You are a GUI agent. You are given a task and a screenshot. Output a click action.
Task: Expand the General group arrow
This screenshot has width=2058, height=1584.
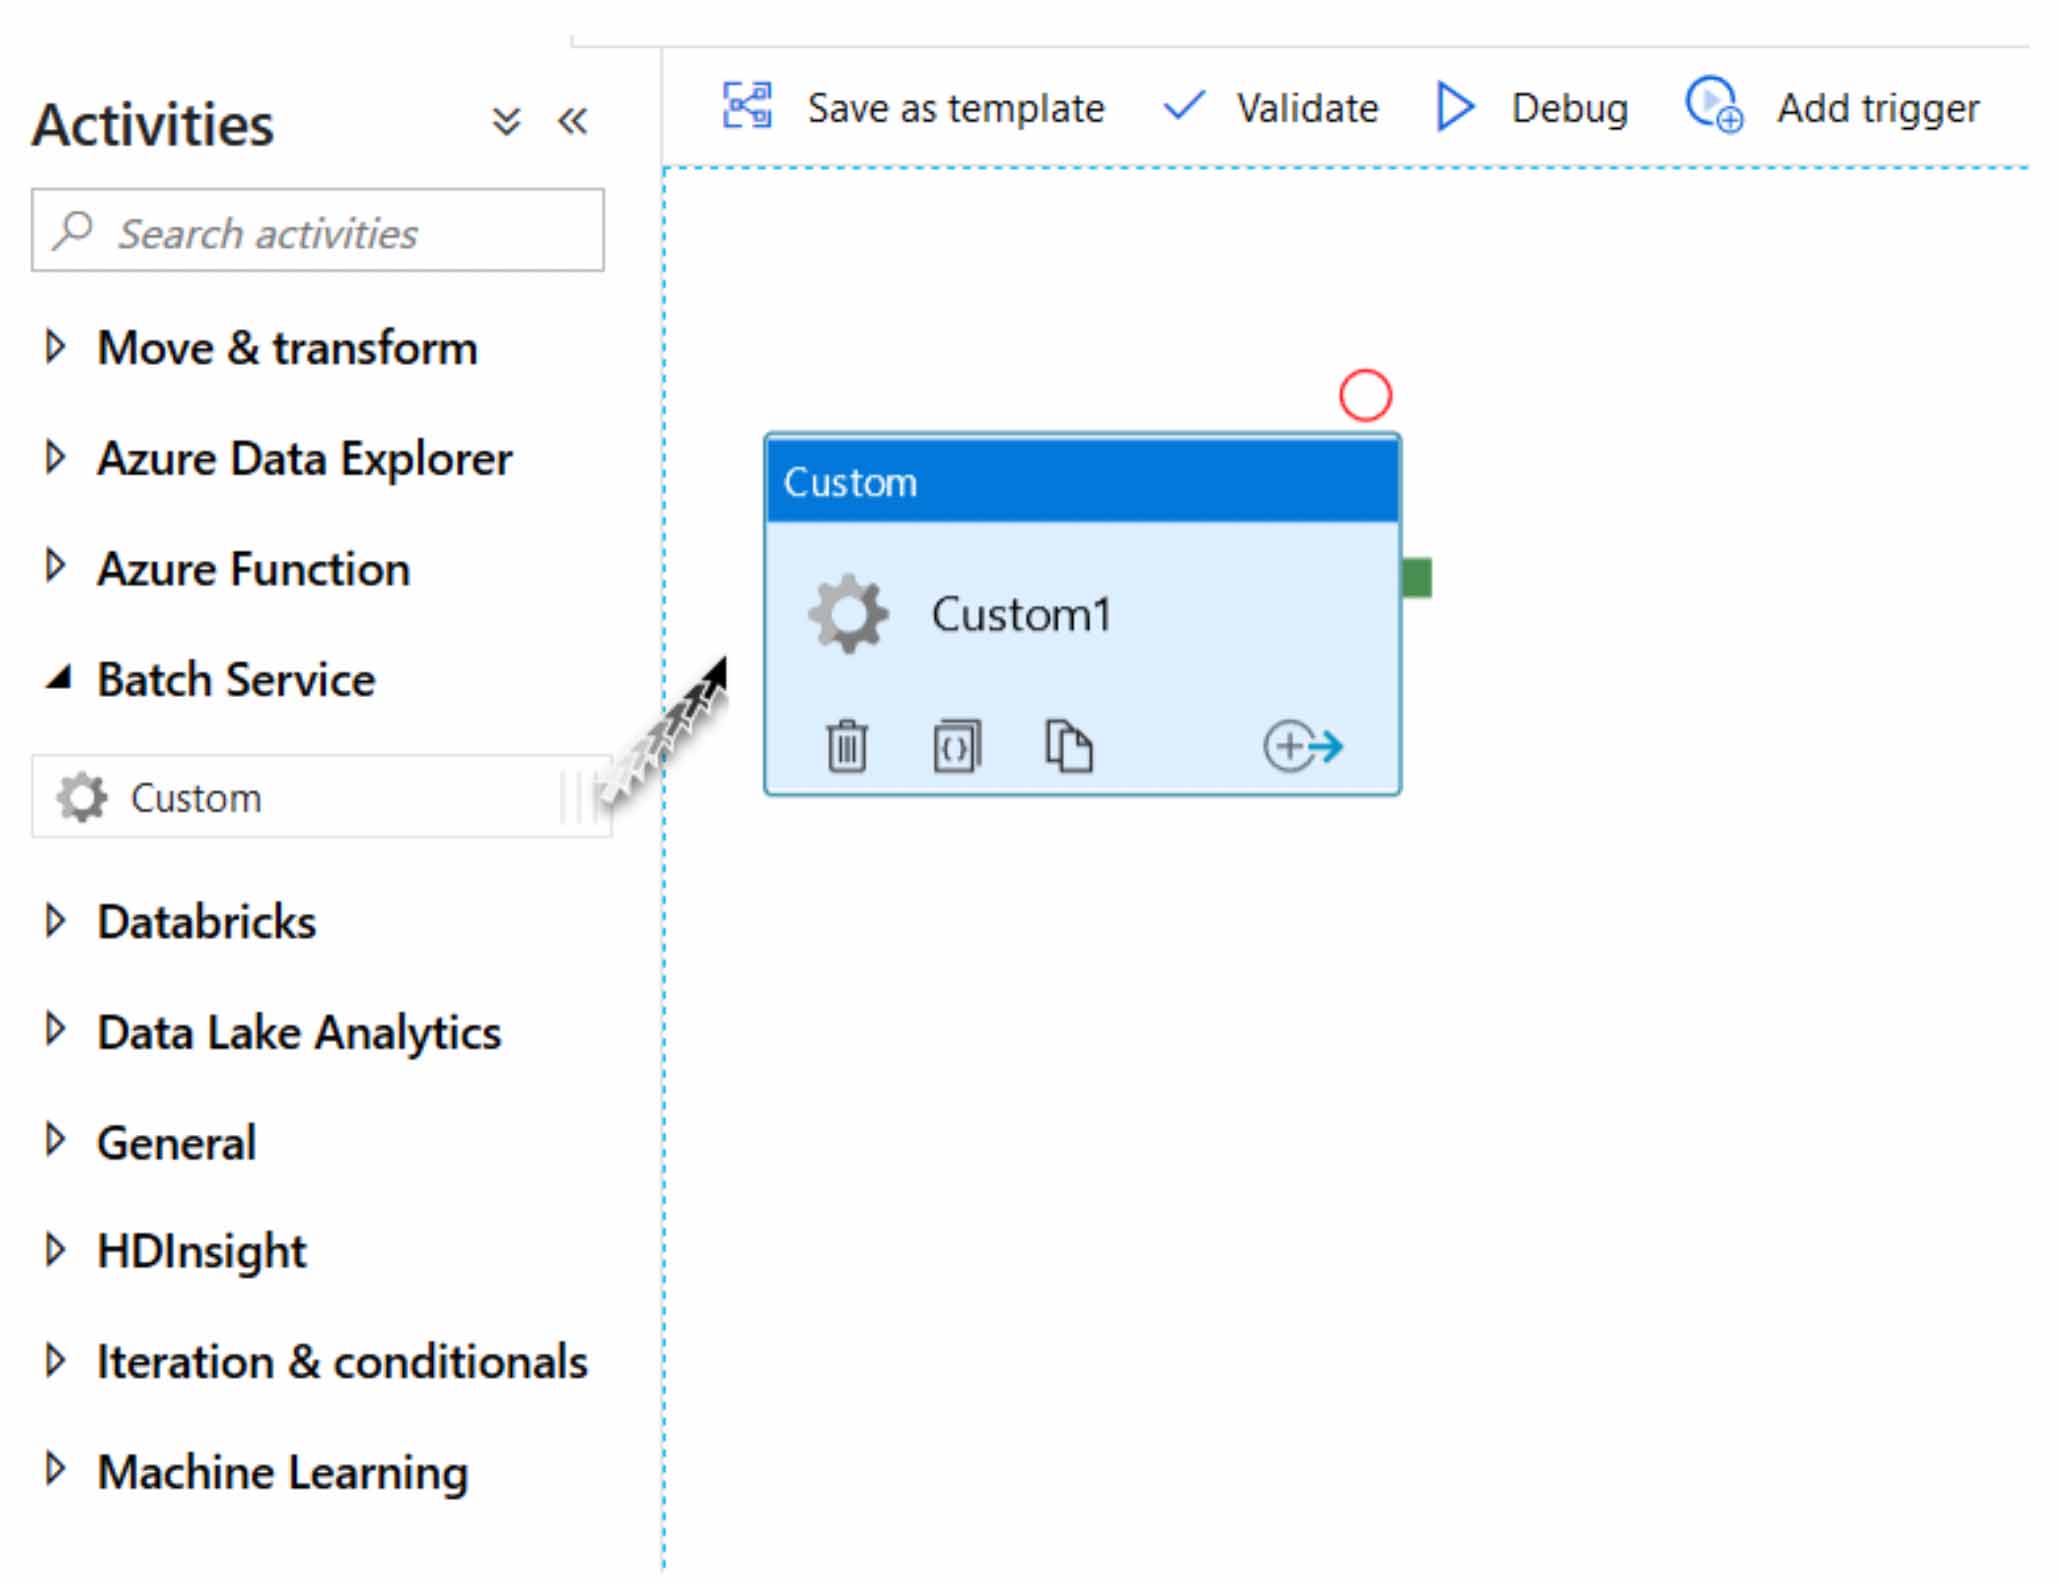[56, 1140]
